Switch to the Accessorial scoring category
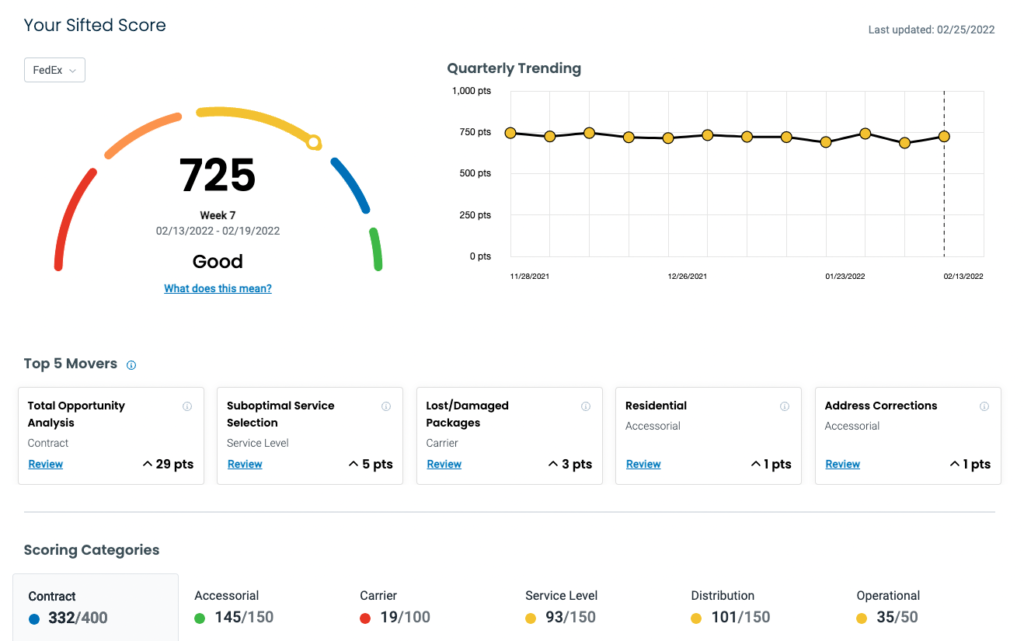Viewport: 1024px width, 641px height. 227,606
